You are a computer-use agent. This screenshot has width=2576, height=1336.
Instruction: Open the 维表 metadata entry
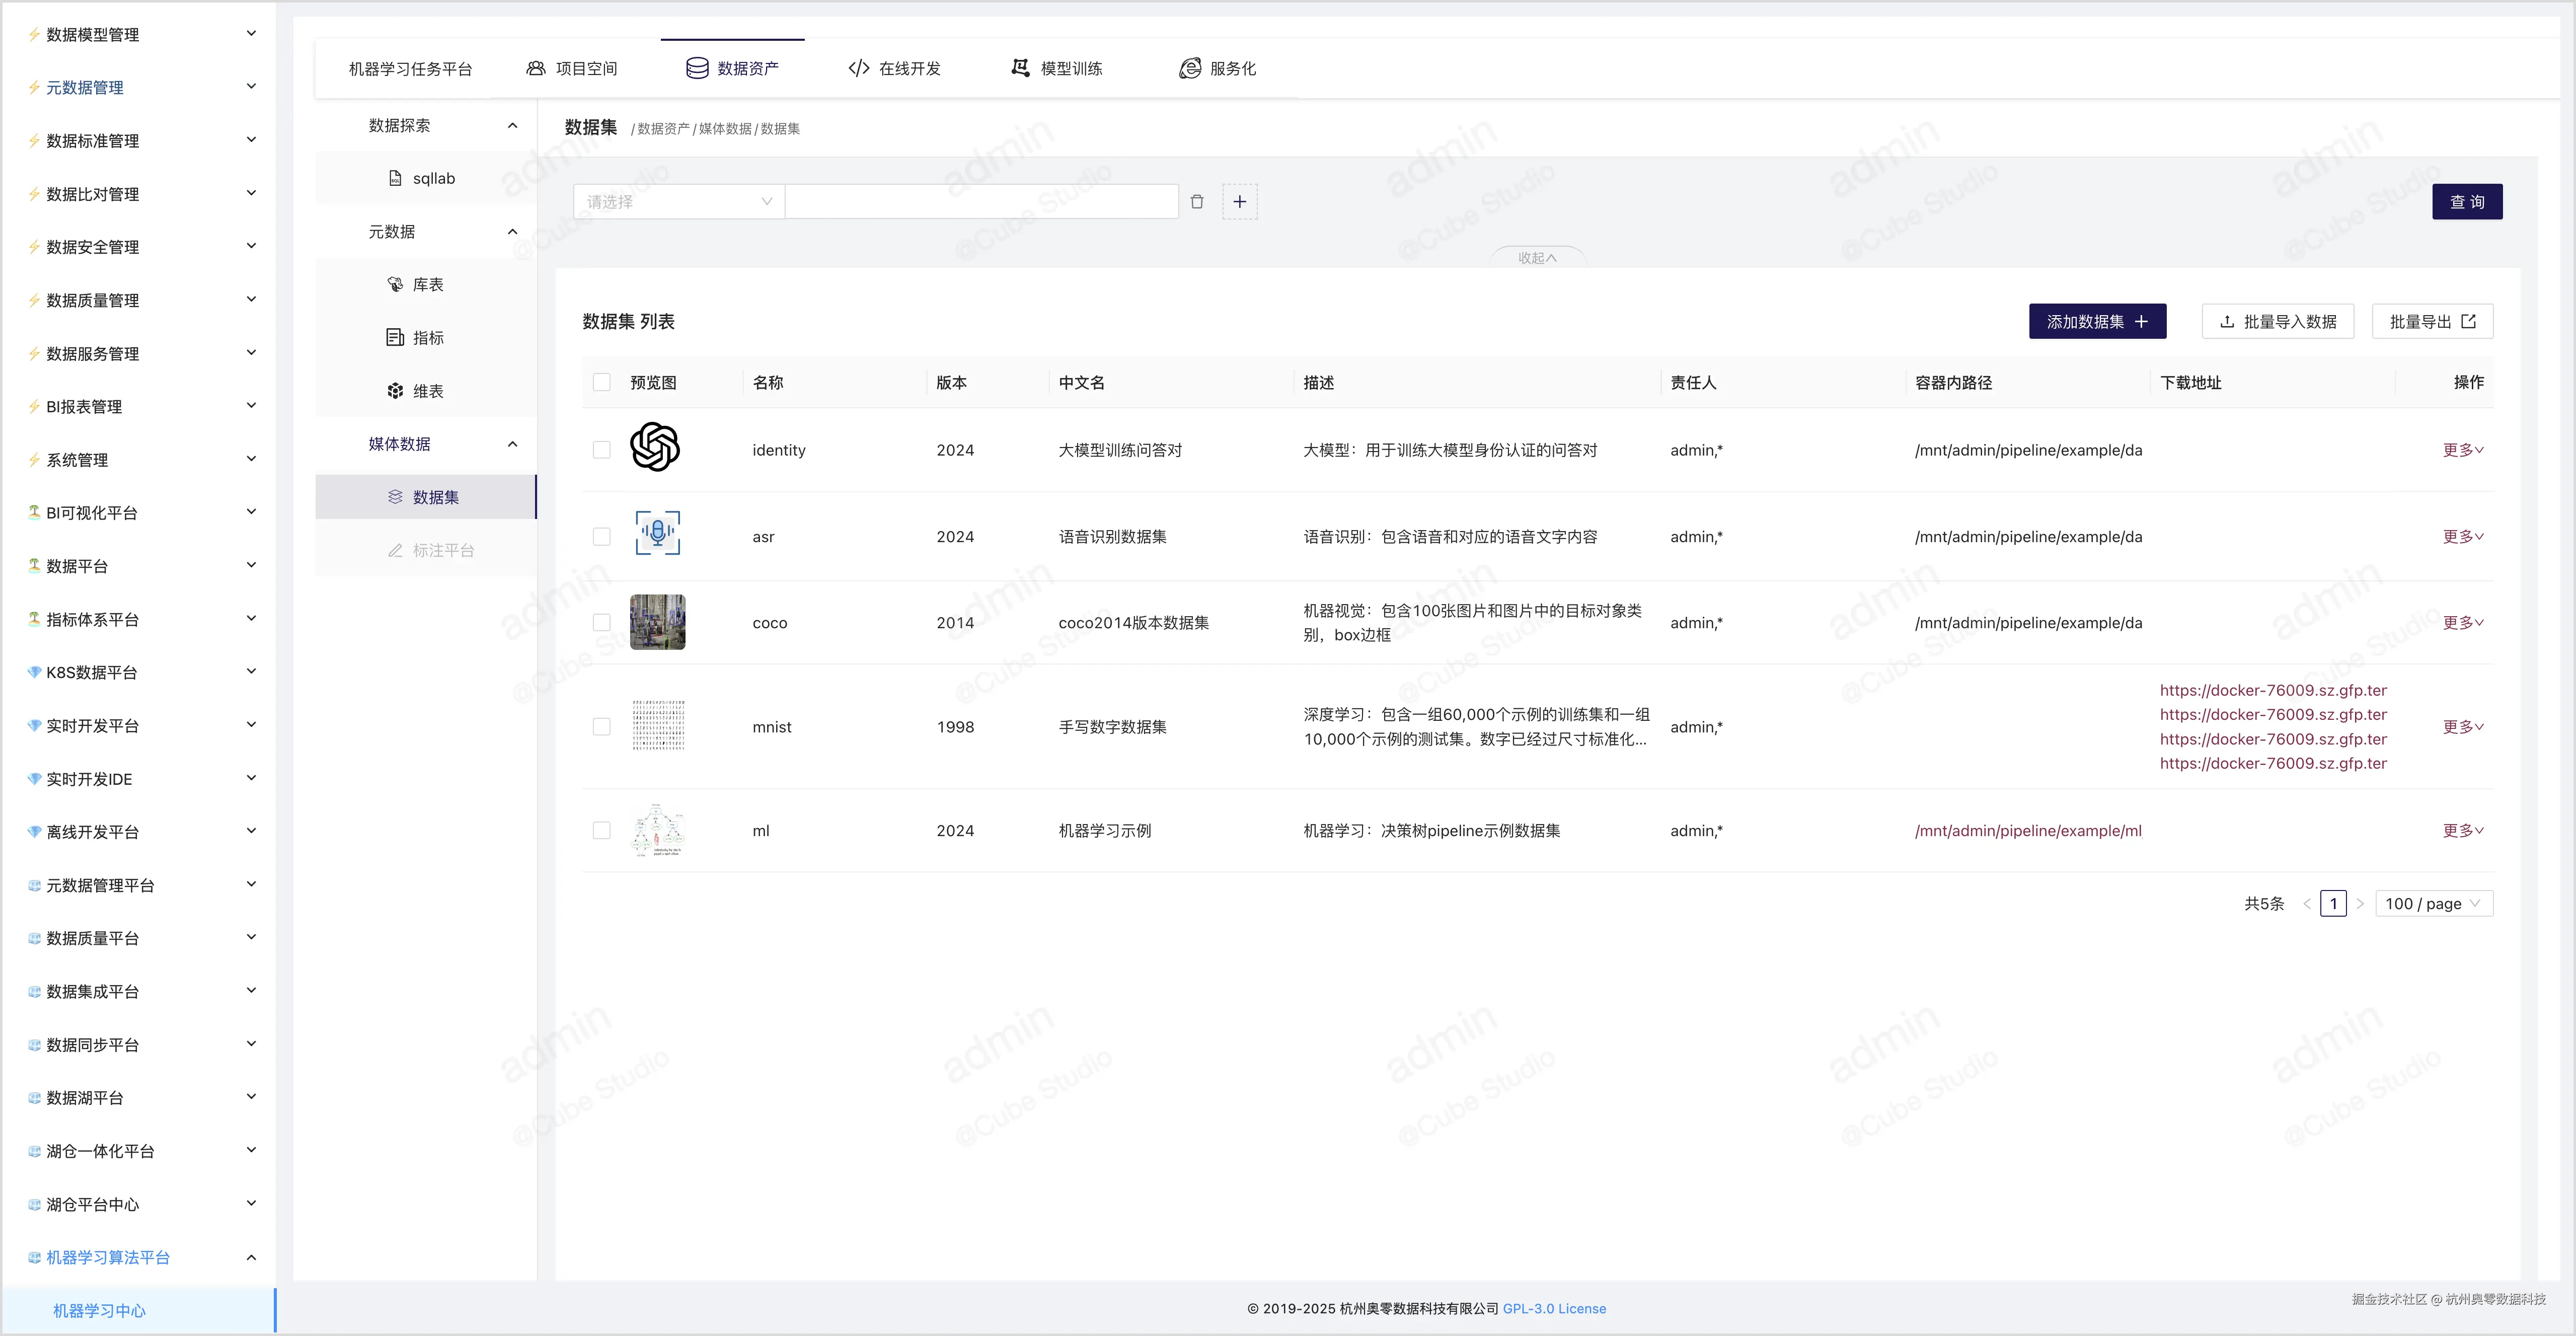coord(427,391)
